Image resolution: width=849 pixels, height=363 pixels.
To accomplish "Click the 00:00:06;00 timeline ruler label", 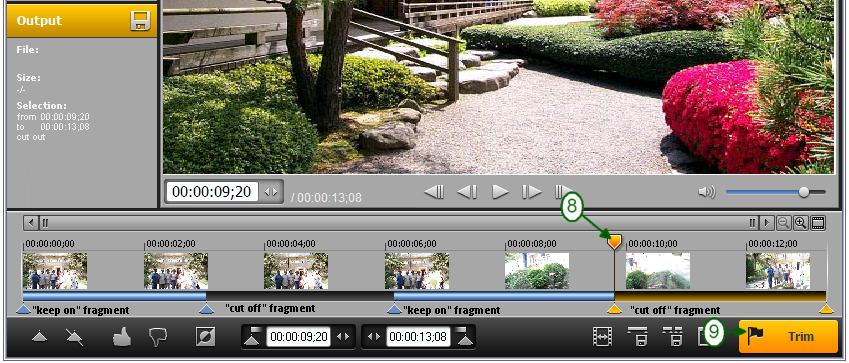I will click(412, 244).
